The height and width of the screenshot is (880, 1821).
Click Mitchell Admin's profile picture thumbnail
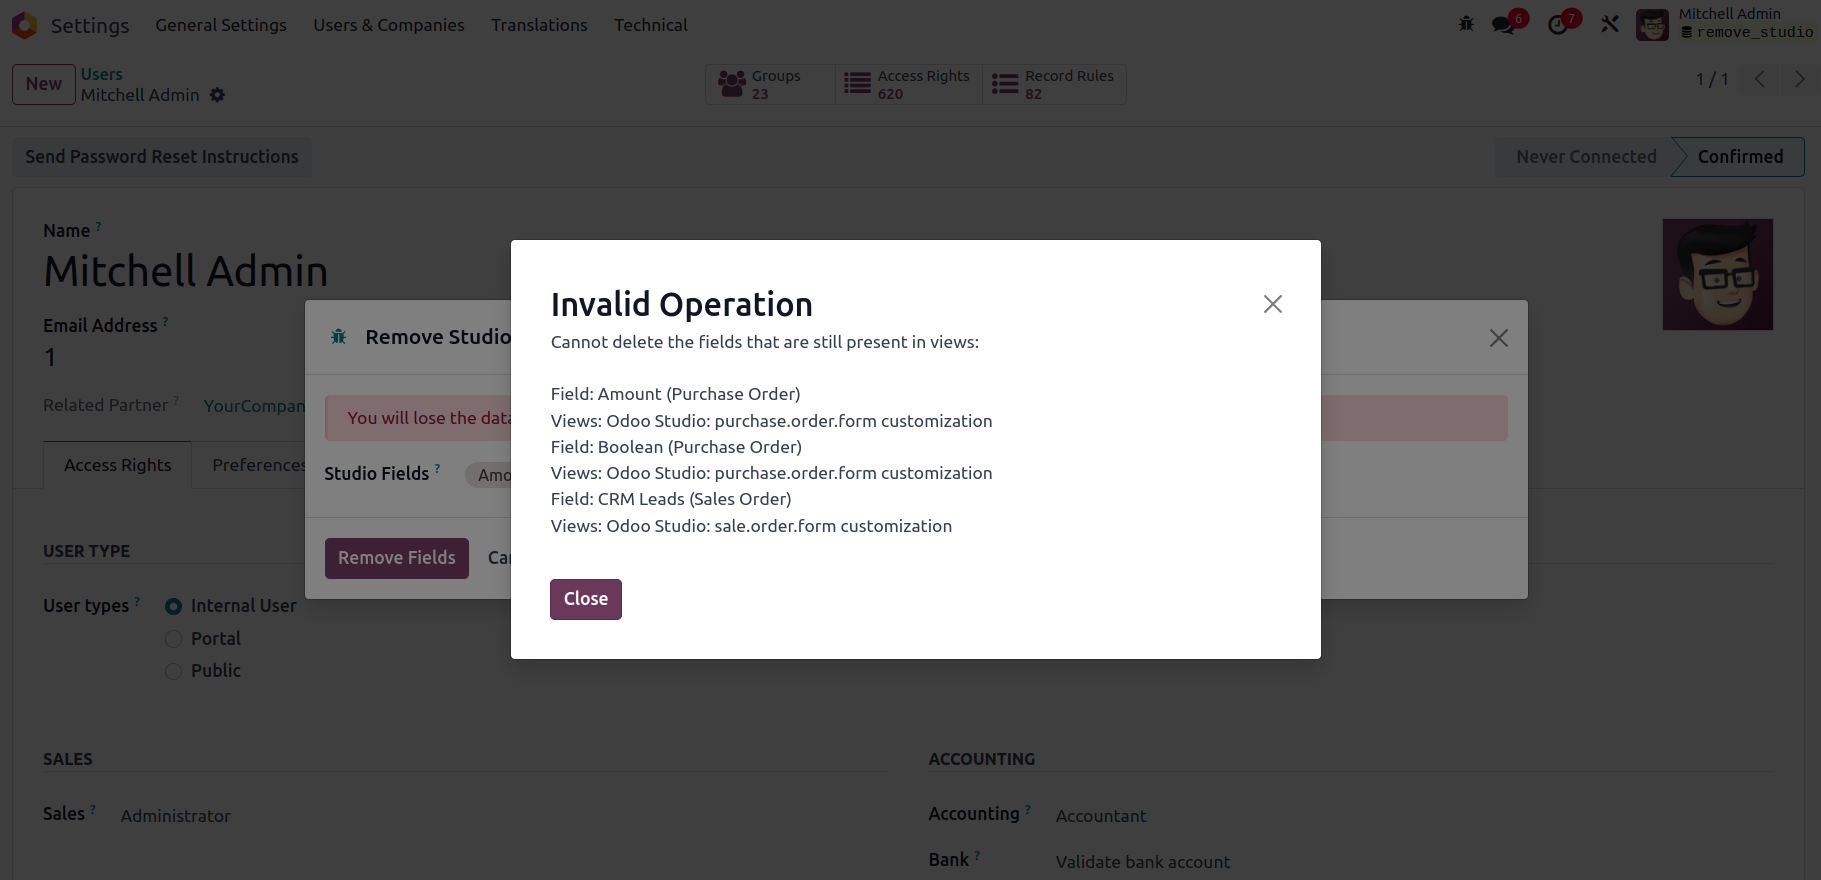[x=1717, y=275]
